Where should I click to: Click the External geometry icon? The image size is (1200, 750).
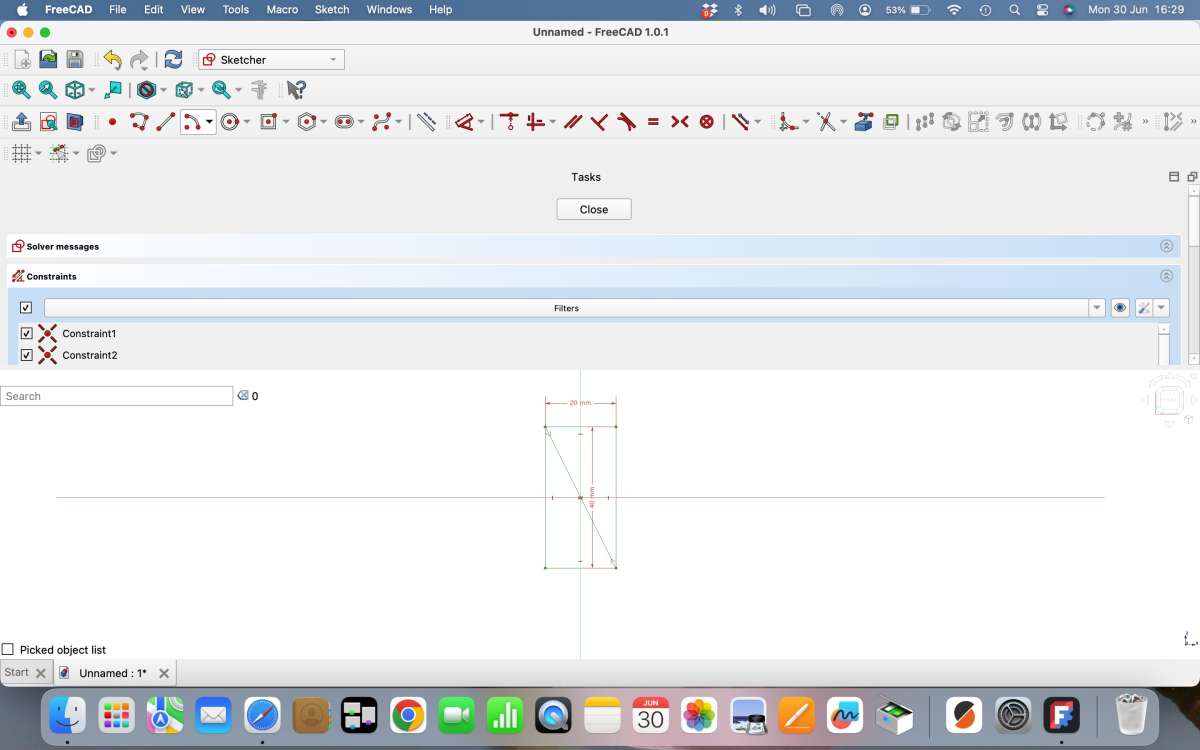(x=864, y=122)
